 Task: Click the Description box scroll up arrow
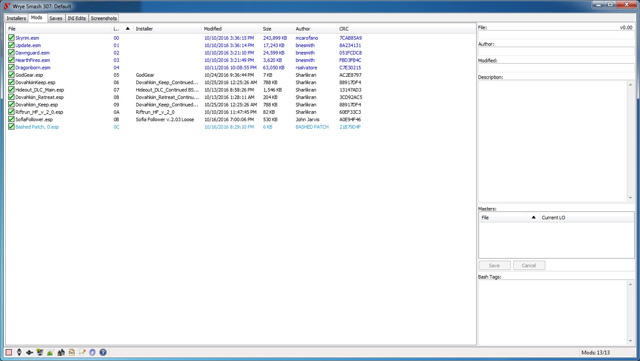(631, 85)
